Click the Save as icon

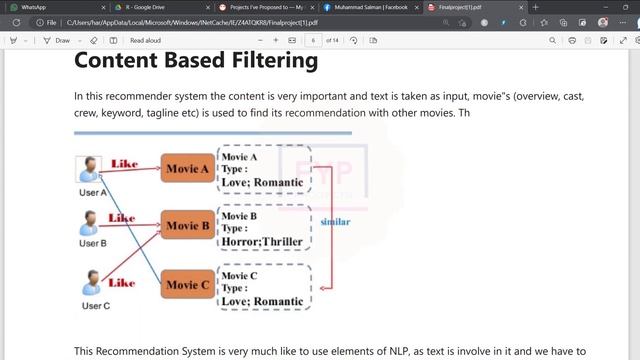coord(604,40)
